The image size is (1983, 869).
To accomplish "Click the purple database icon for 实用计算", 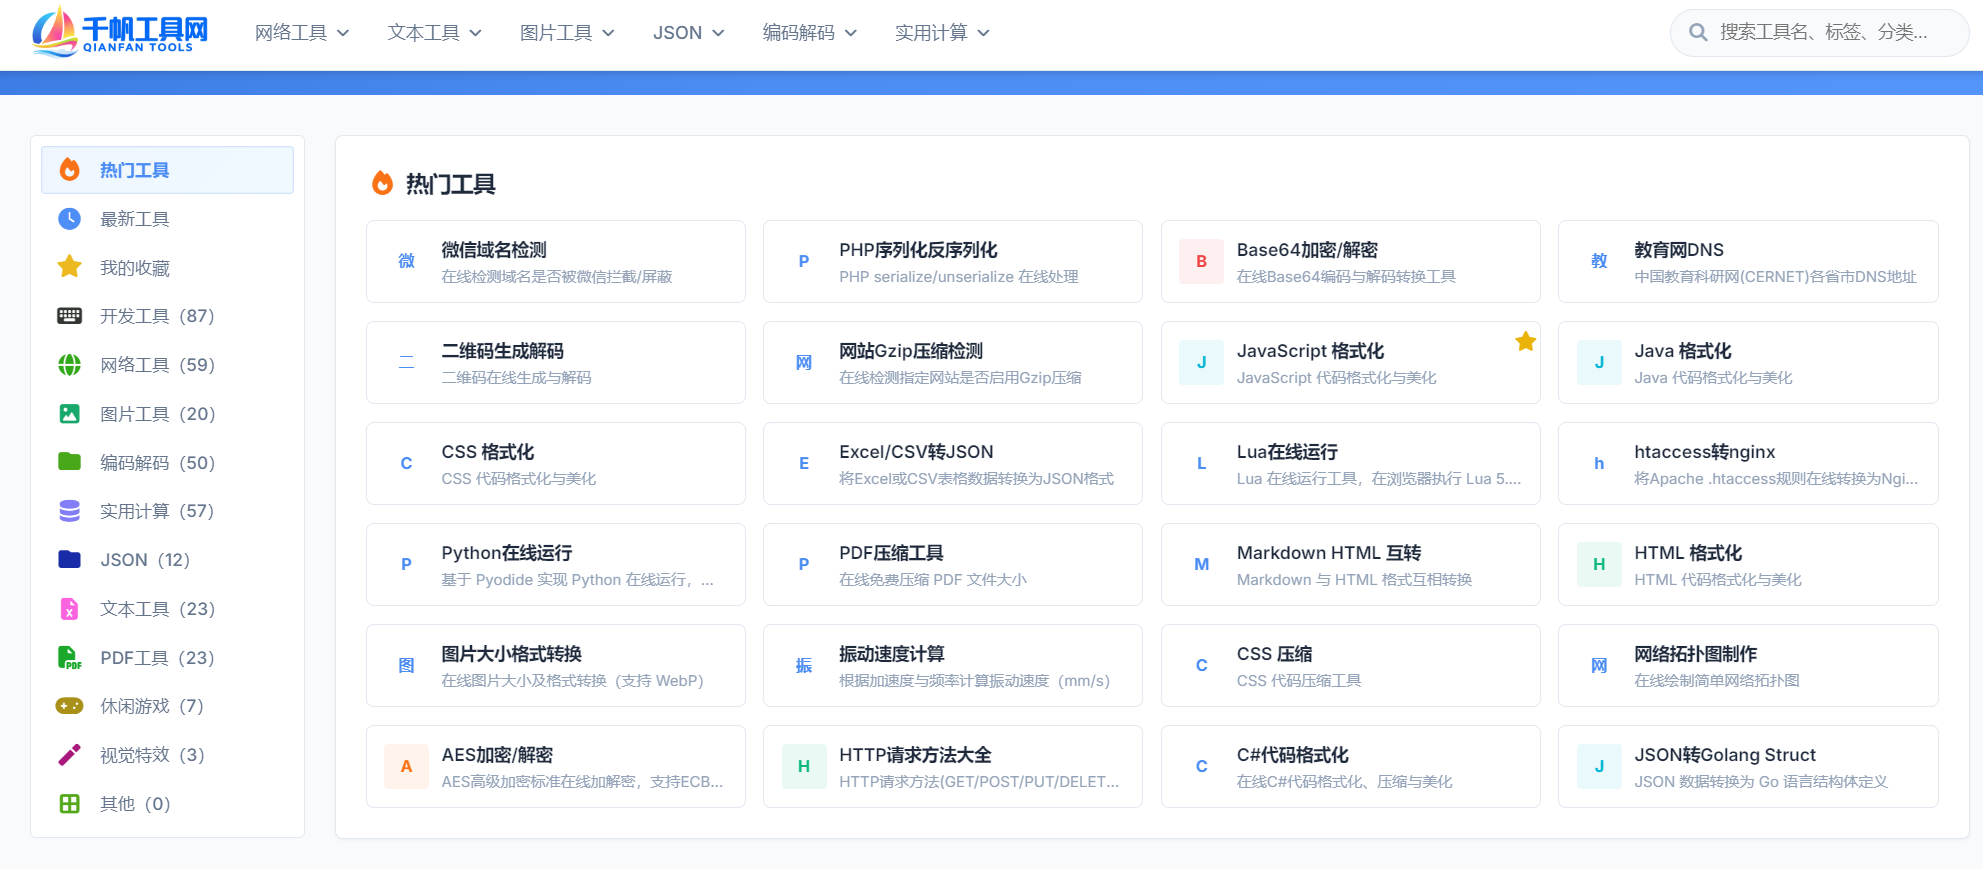I will point(69,511).
